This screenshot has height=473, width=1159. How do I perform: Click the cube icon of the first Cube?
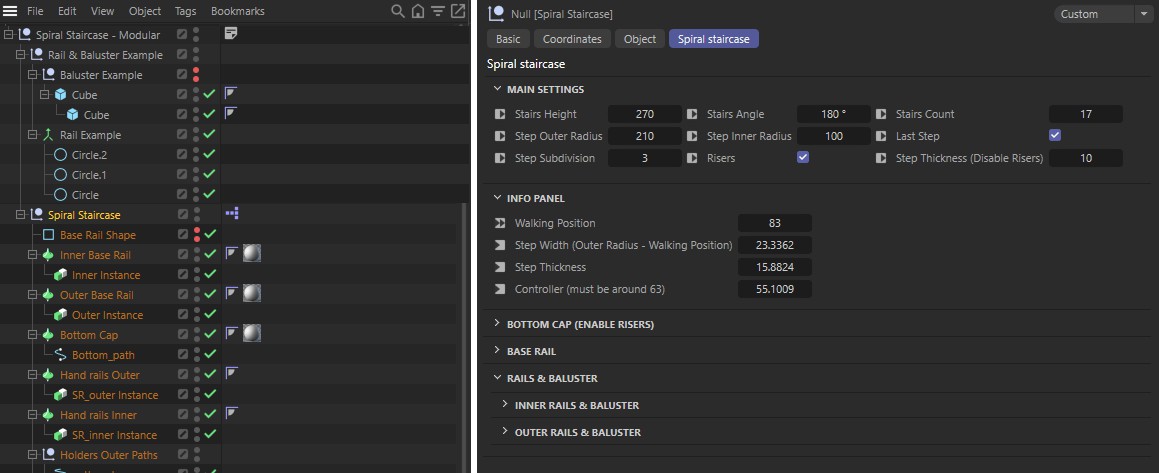[61, 95]
